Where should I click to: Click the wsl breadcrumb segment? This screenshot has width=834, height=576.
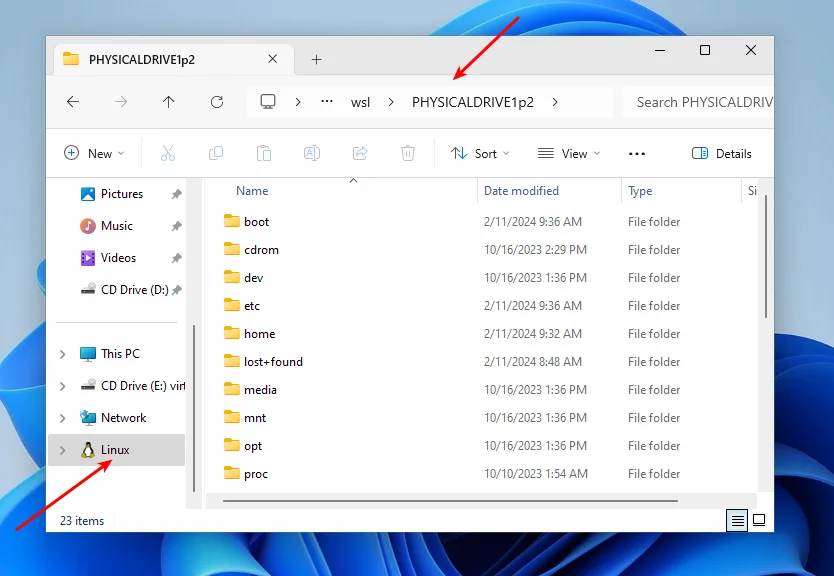click(360, 102)
